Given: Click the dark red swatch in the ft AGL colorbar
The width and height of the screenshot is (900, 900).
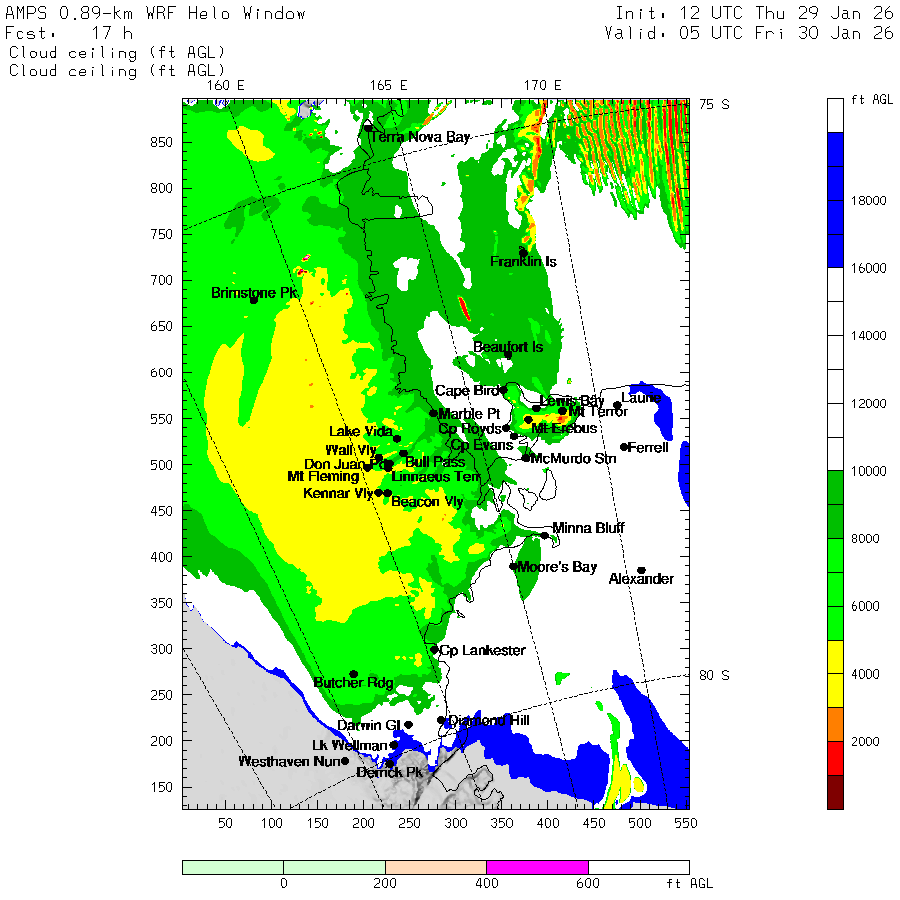Looking at the screenshot, I should point(835,792).
